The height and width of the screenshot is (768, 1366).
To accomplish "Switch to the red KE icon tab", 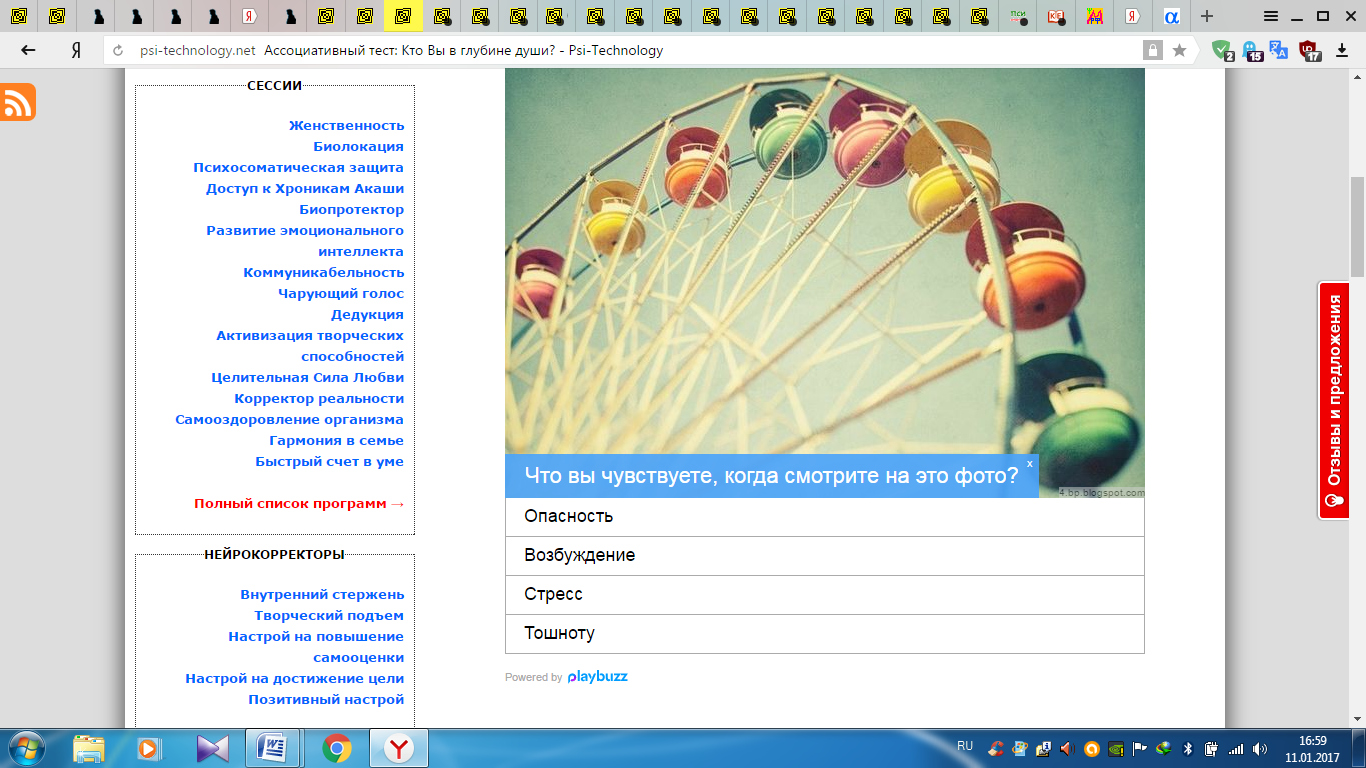I will (x=1056, y=16).
